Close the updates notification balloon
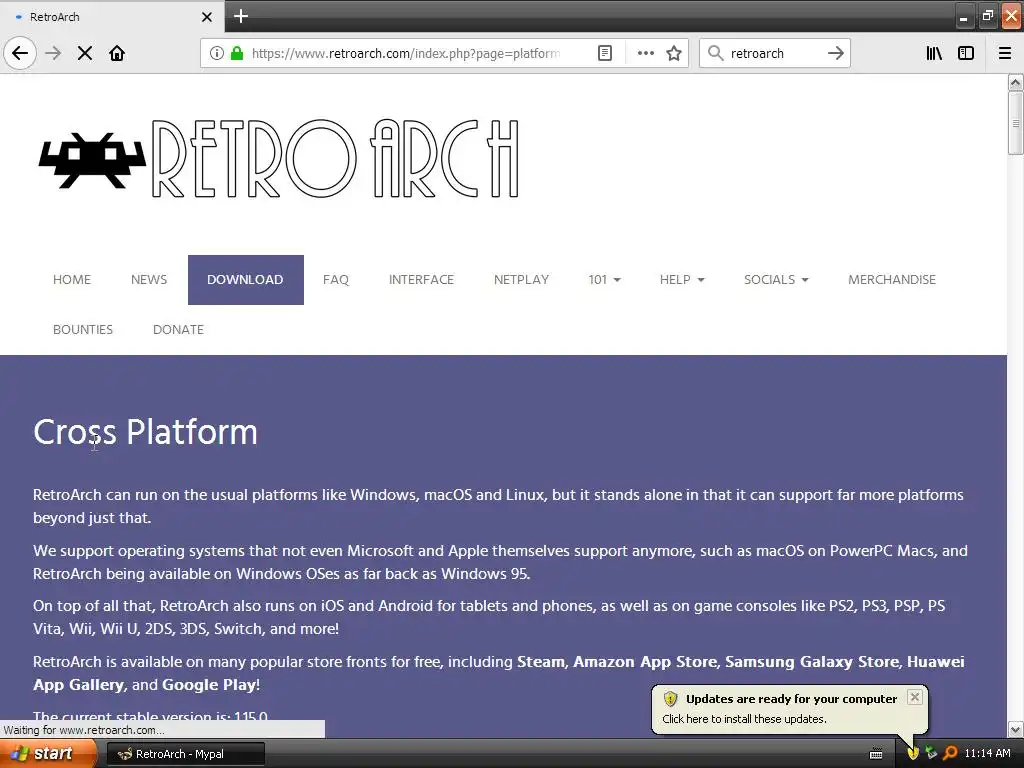Image resolution: width=1024 pixels, height=768 pixels. tap(915, 697)
